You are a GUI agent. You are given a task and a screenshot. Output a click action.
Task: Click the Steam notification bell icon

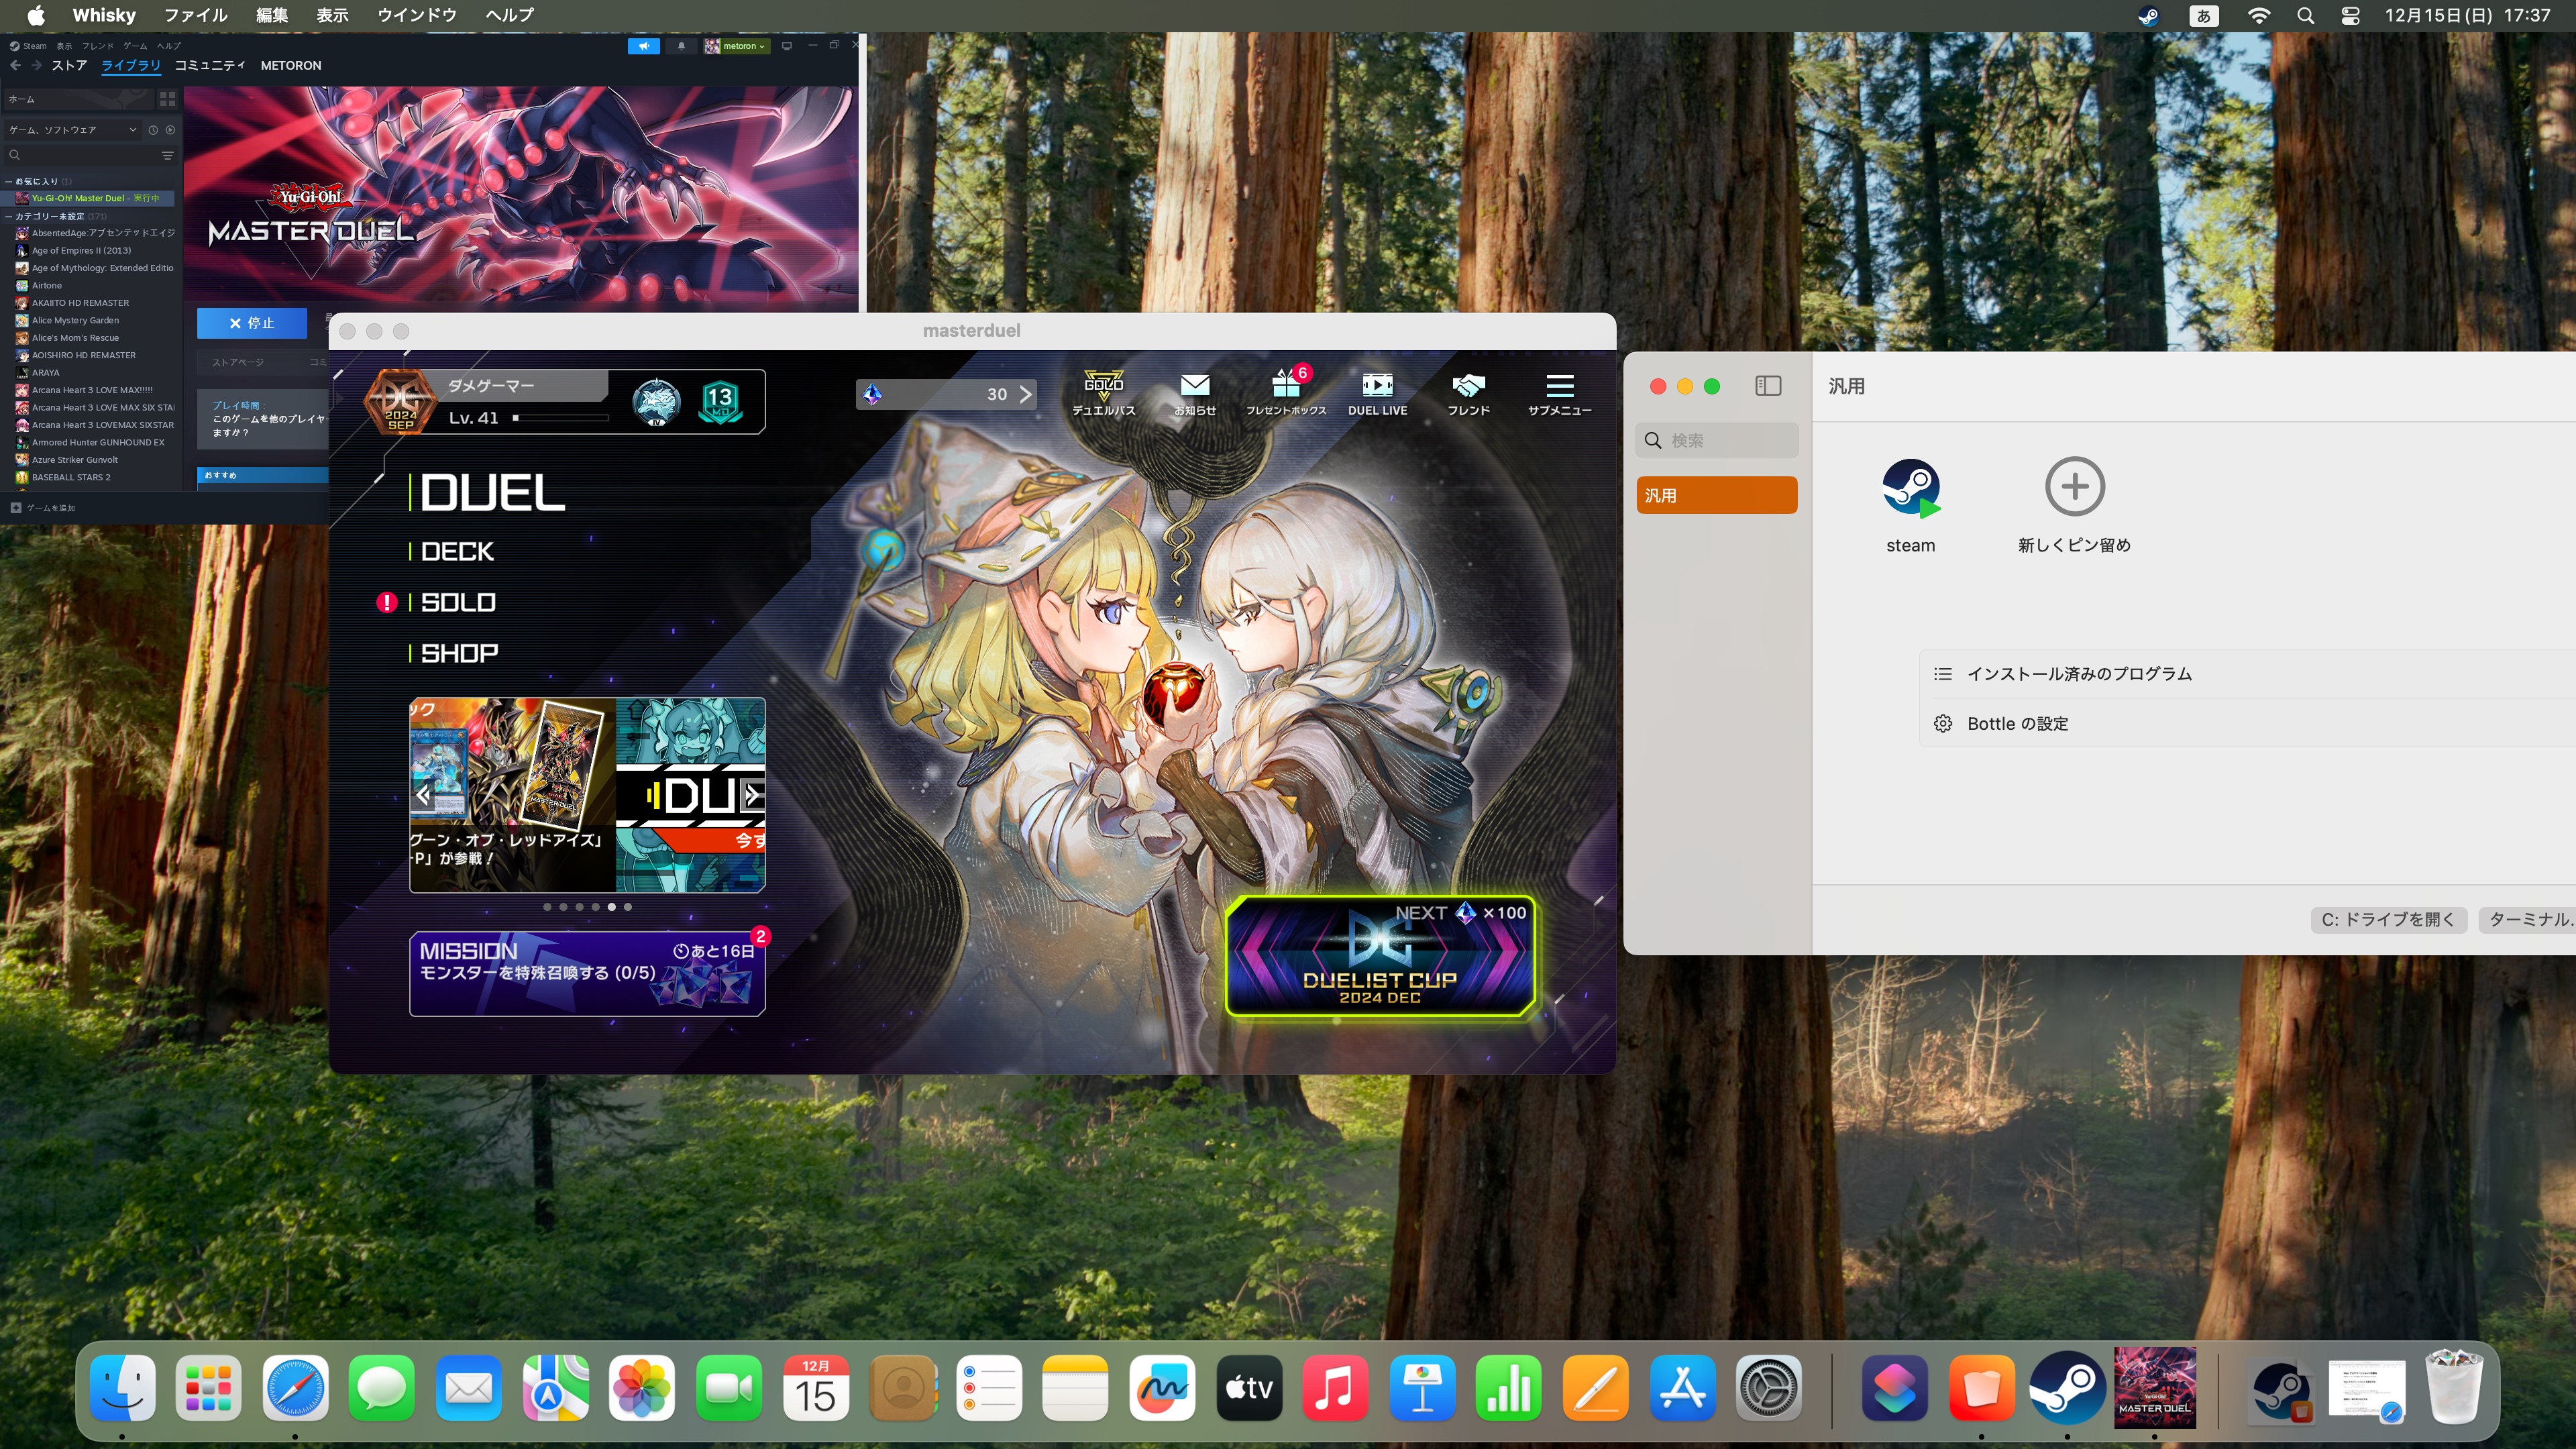[682, 46]
